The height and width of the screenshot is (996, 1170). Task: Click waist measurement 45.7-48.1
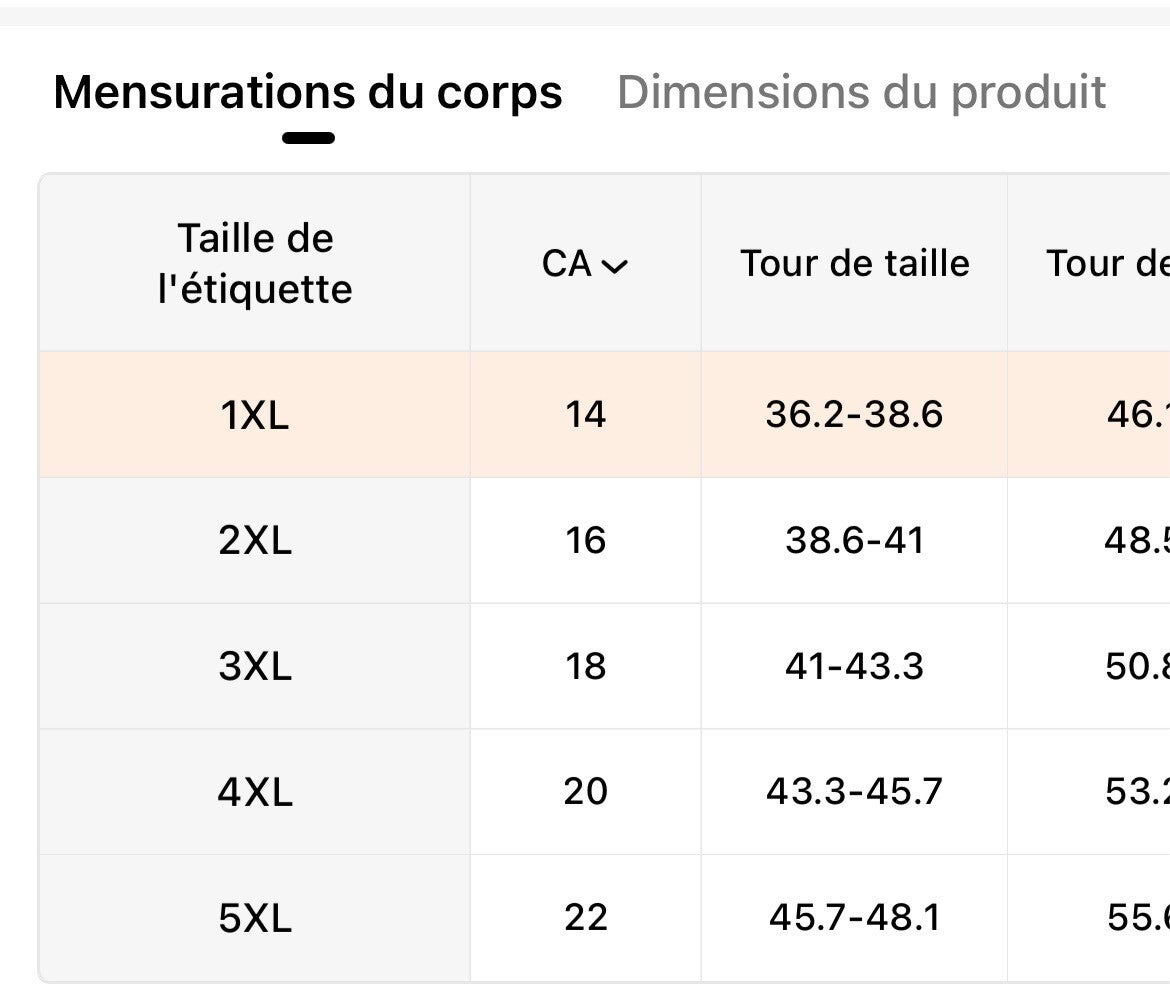pos(854,918)
